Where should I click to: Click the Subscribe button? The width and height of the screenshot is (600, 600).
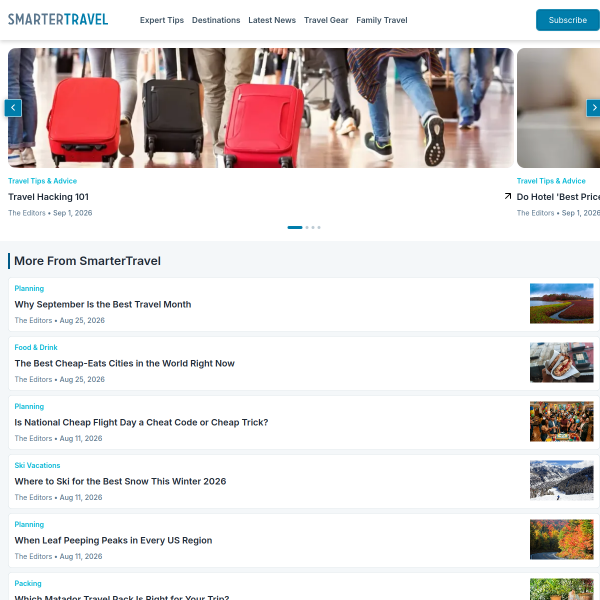(568, 20)
